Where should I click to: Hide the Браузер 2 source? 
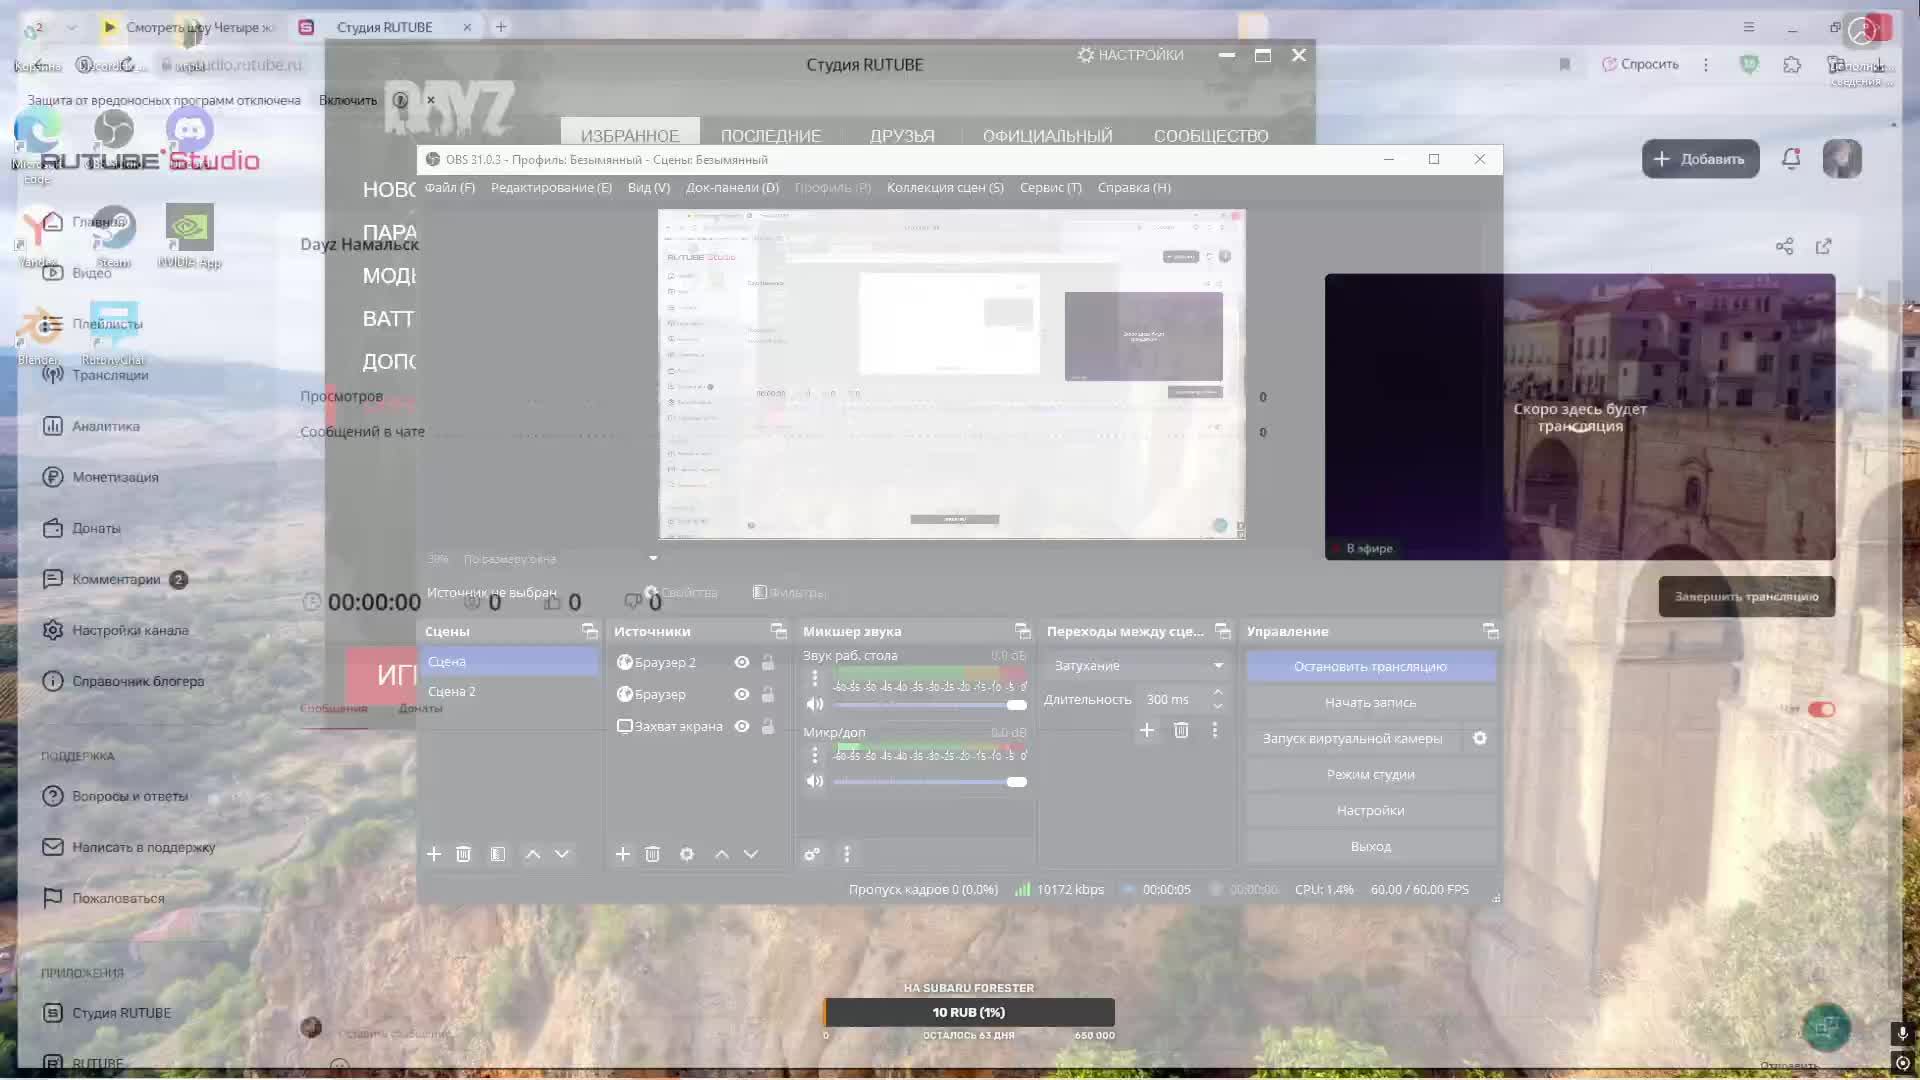[742, 662]
